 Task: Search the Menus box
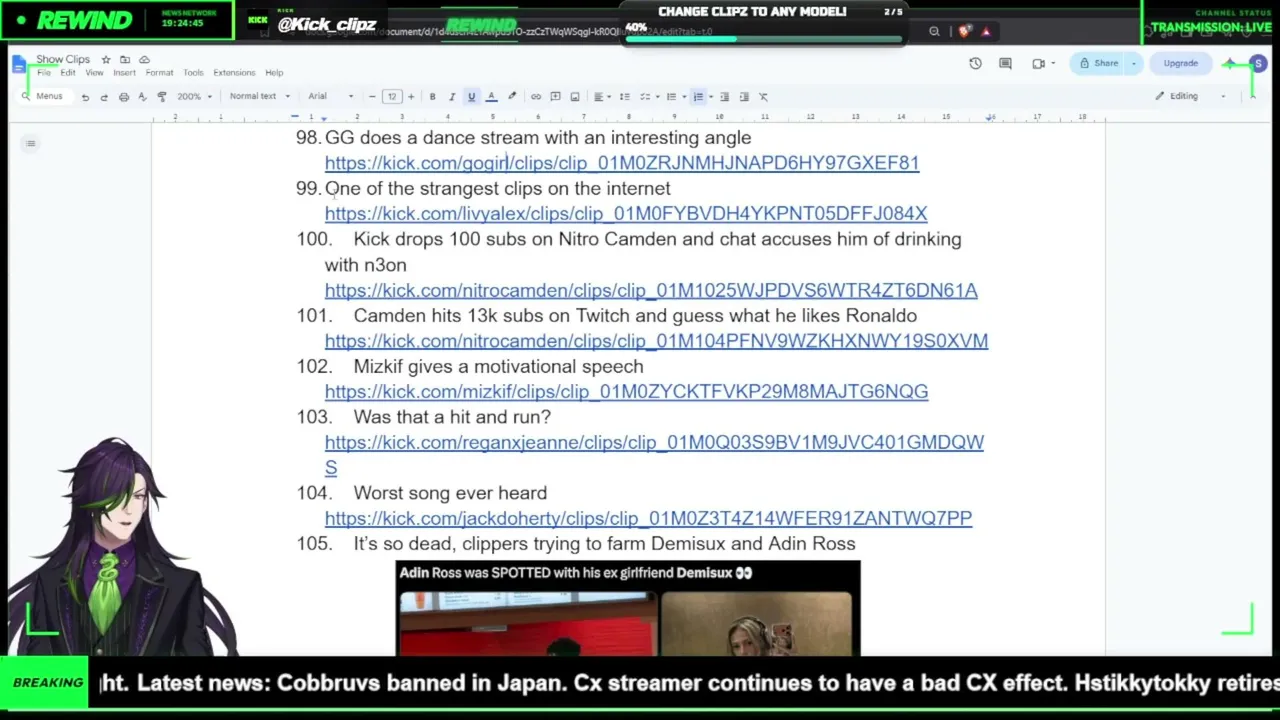tap(43, 97)
